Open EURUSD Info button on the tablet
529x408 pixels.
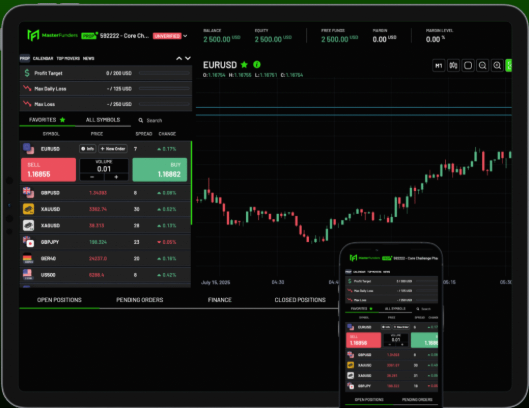point(88,149)
